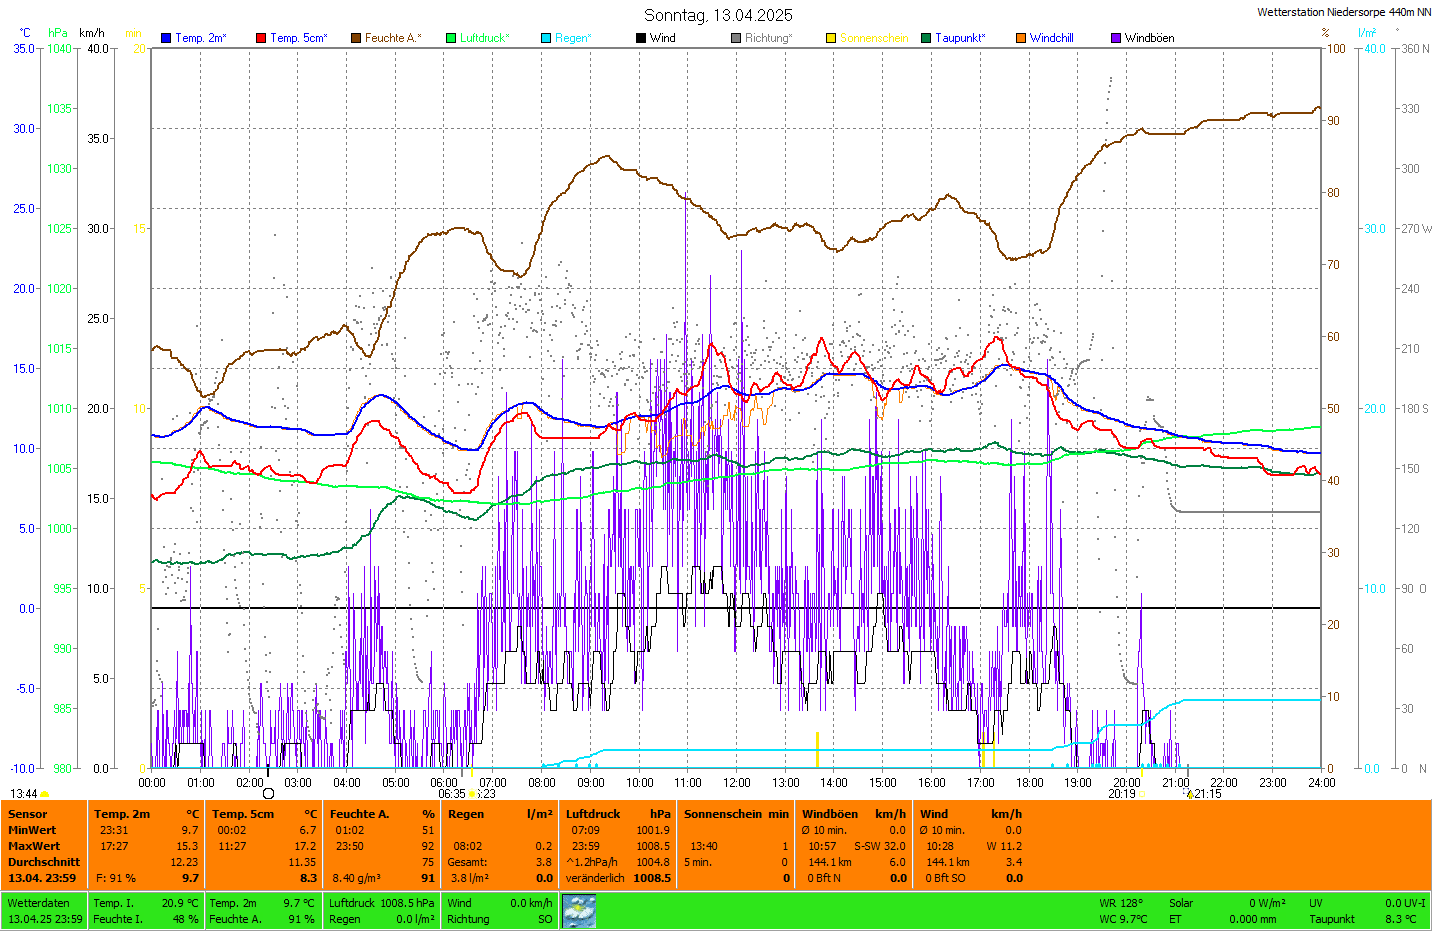The image size is (1432, 931).
Task: Click the 12:00 time axis marker
Action: pos(737,783)
